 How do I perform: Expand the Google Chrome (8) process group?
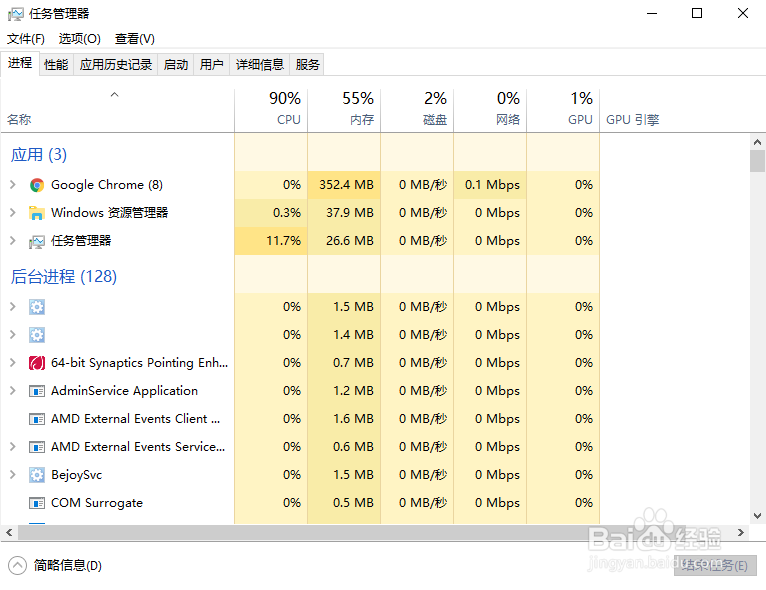[x=13, y=185]
